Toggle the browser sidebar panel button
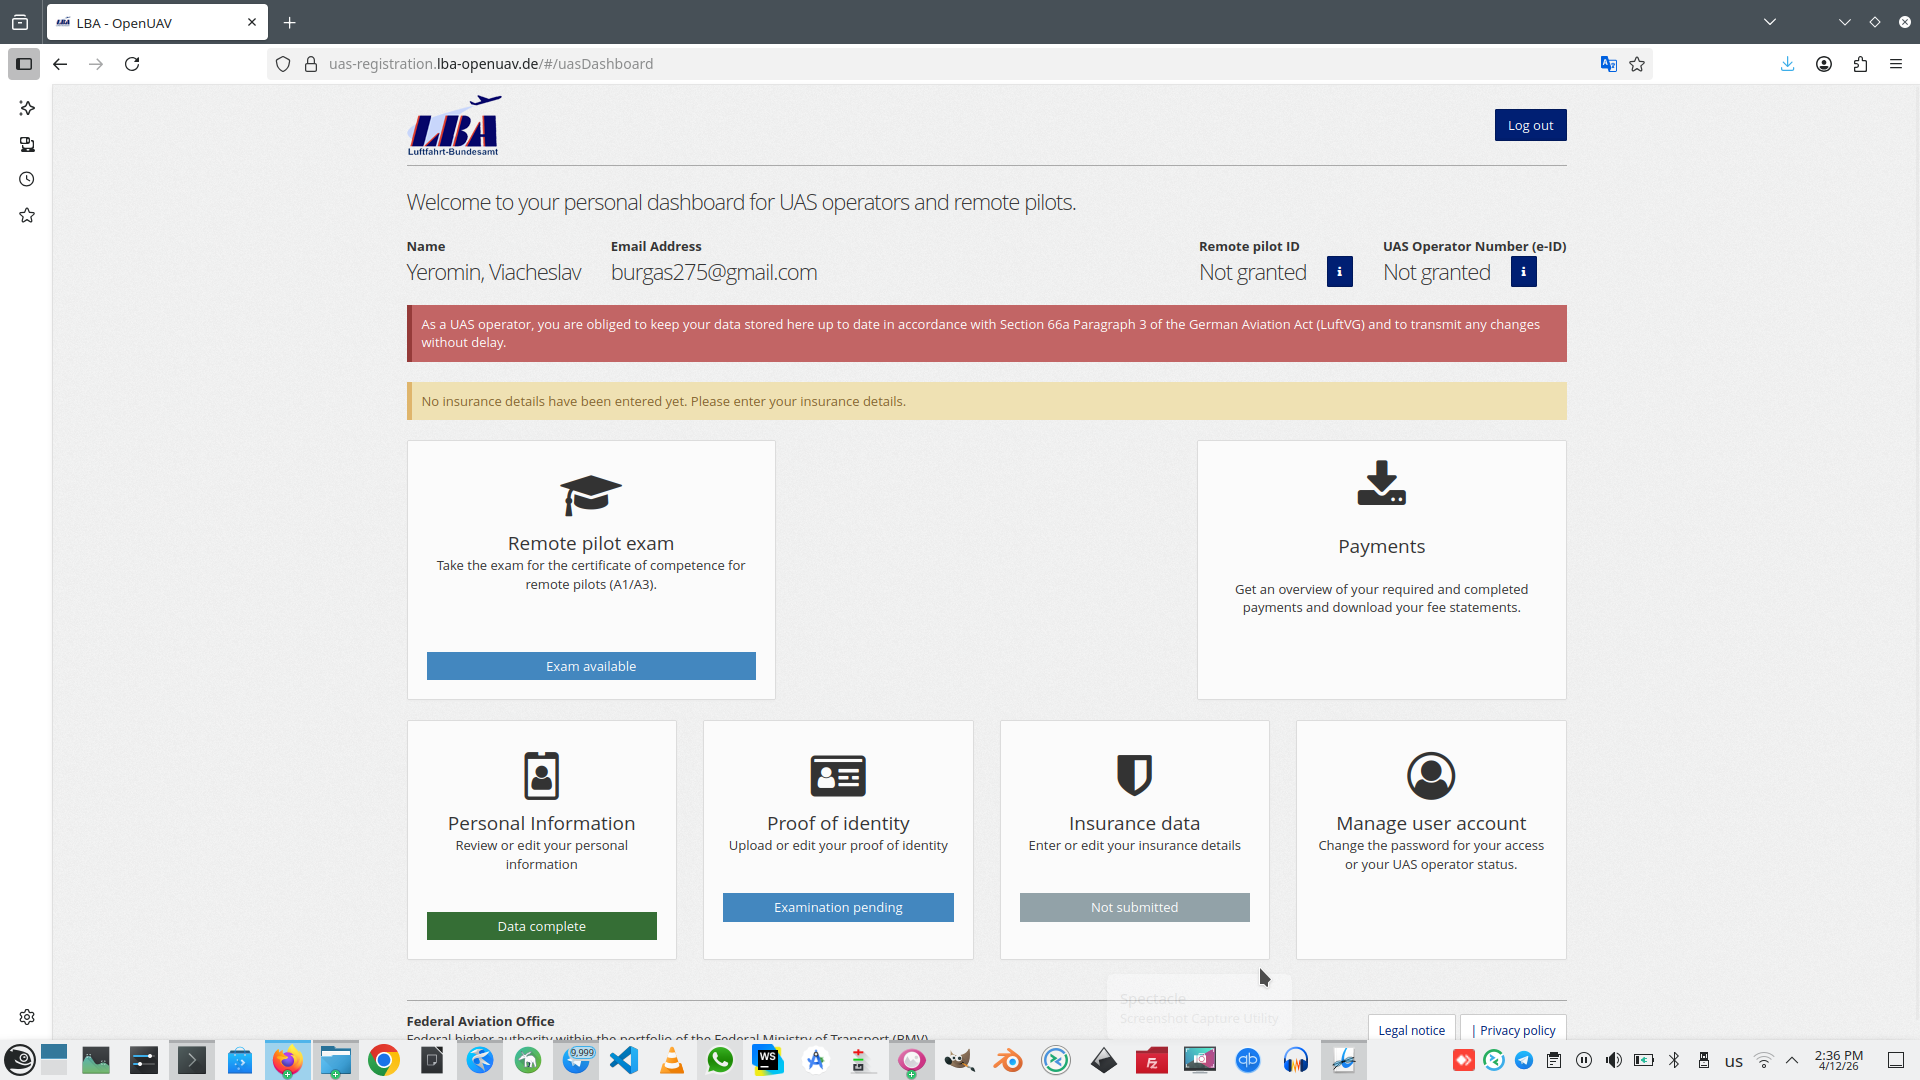Viewport: 1920px width, 1080px height. pos(24,64)
